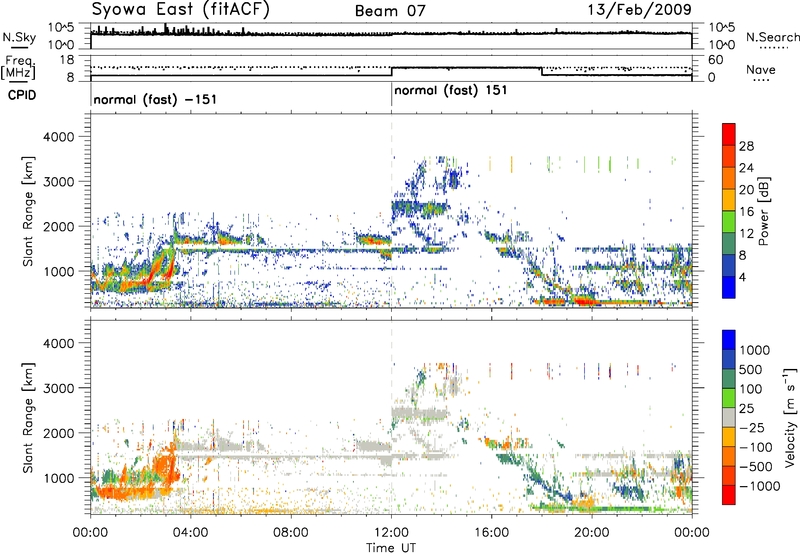The width and height of the screenshot is (800, 554).
Task: Click the "3000" tick of the velocity panel
Action: [59, 388]
